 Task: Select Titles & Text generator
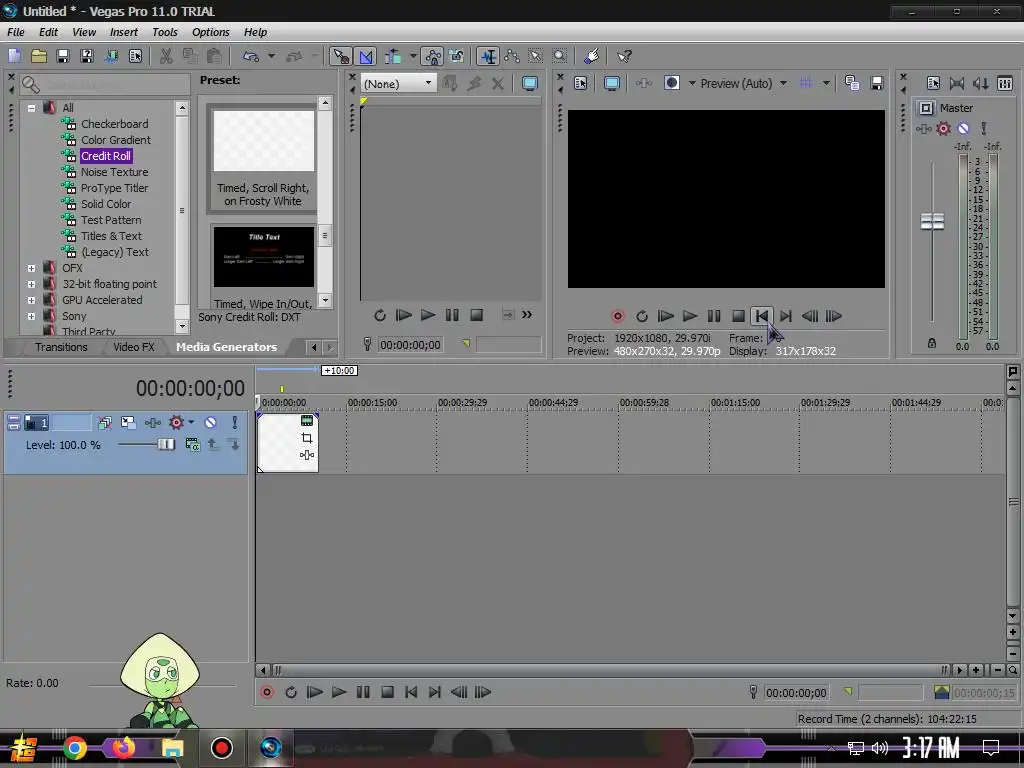click(x=111, y=236)
